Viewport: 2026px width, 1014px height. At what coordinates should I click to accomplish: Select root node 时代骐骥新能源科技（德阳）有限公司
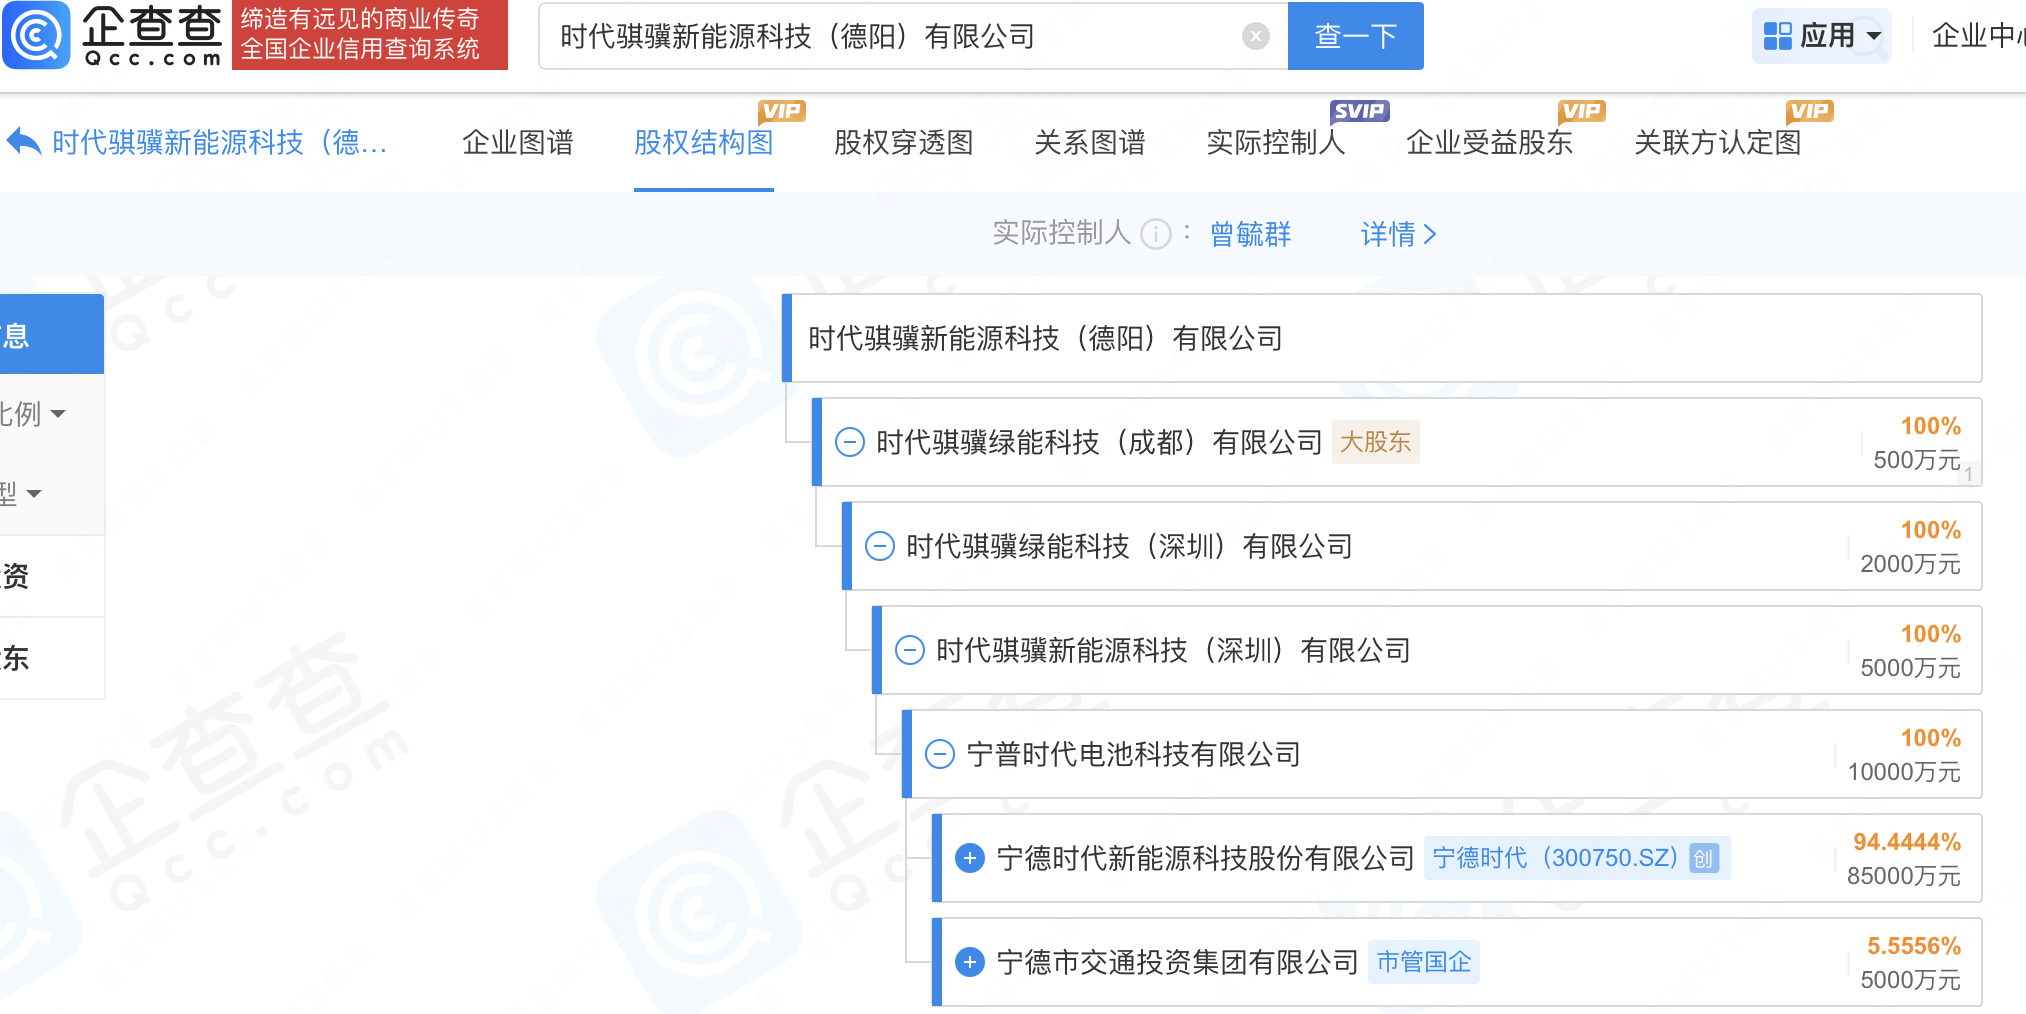[x=1382, y=338]
